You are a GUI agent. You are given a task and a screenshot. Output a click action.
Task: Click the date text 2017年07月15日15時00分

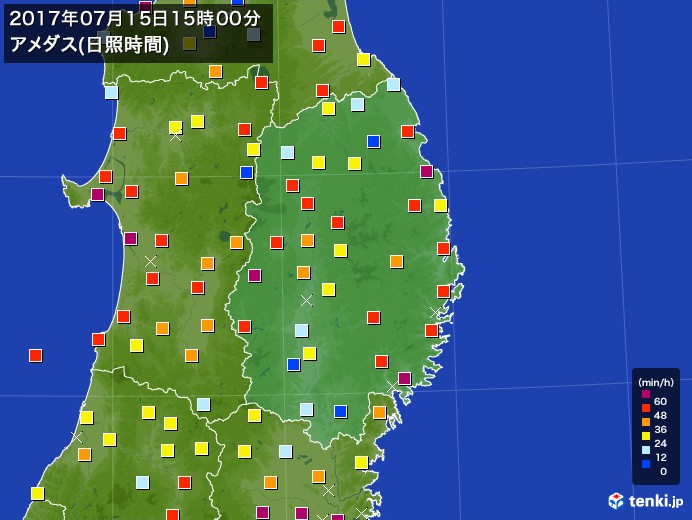click(135, 19)
